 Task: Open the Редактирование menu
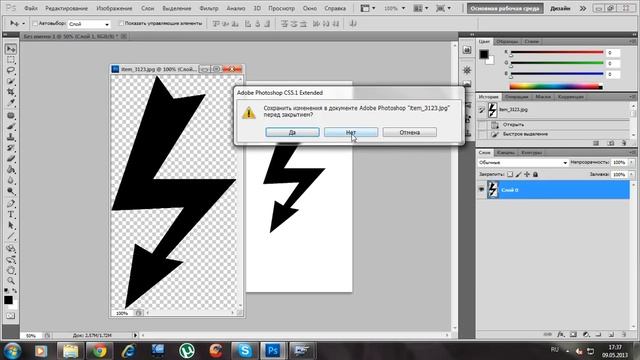[66, 8]
